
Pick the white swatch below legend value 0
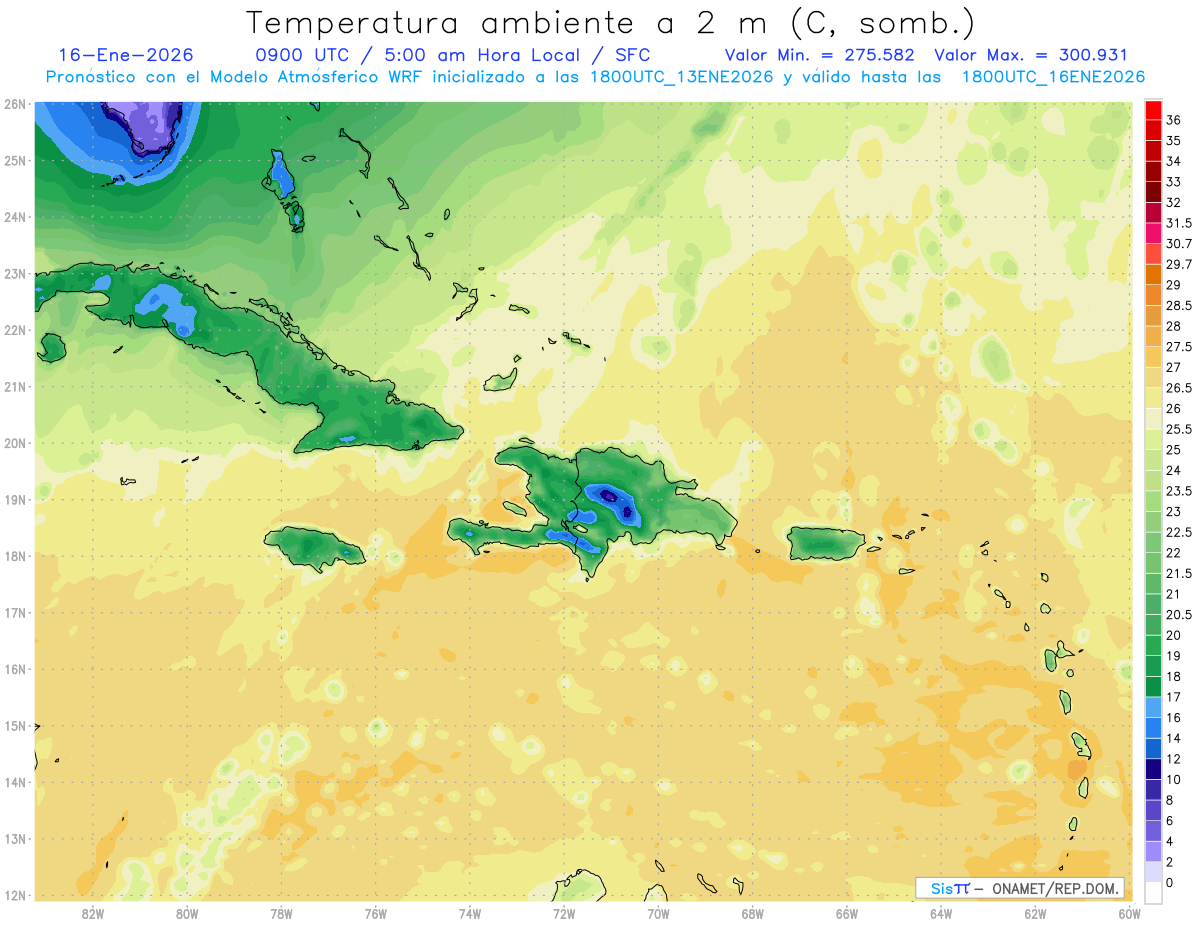(1153, 893)
